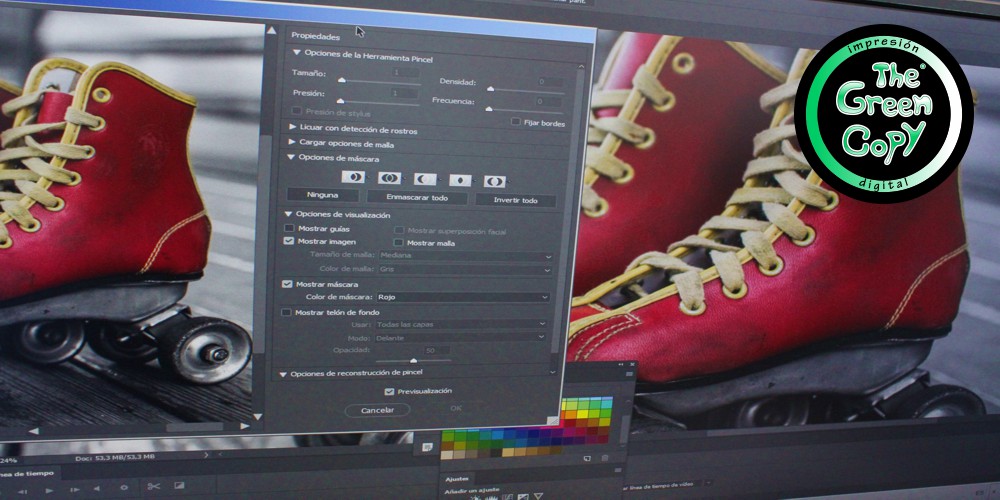Image resolution: width=1000 pixels, height=500 pixels.
Task: Open the Color de máscara dropdown
Action: 462,297
